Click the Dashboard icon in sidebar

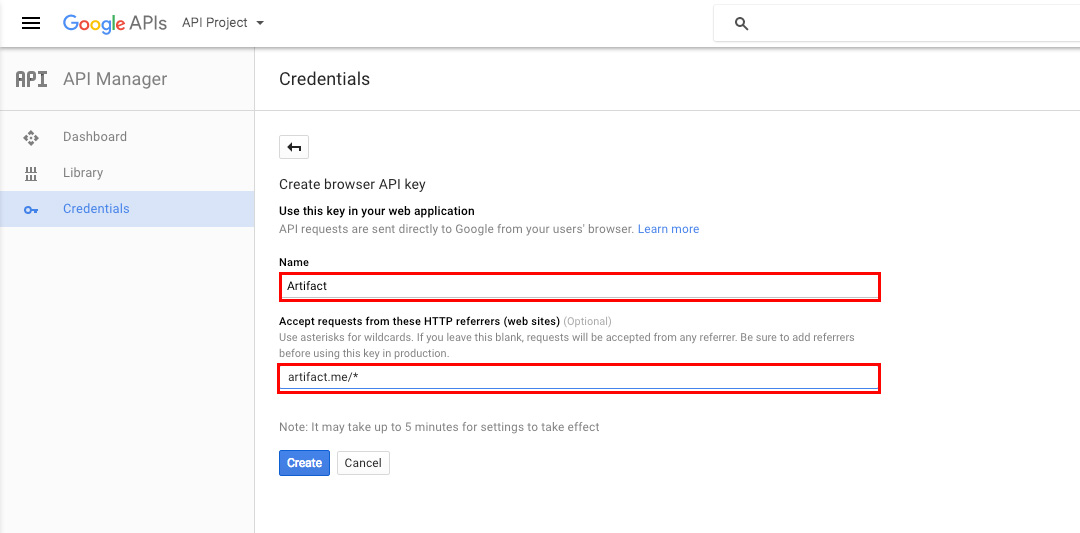pos(31,137)
